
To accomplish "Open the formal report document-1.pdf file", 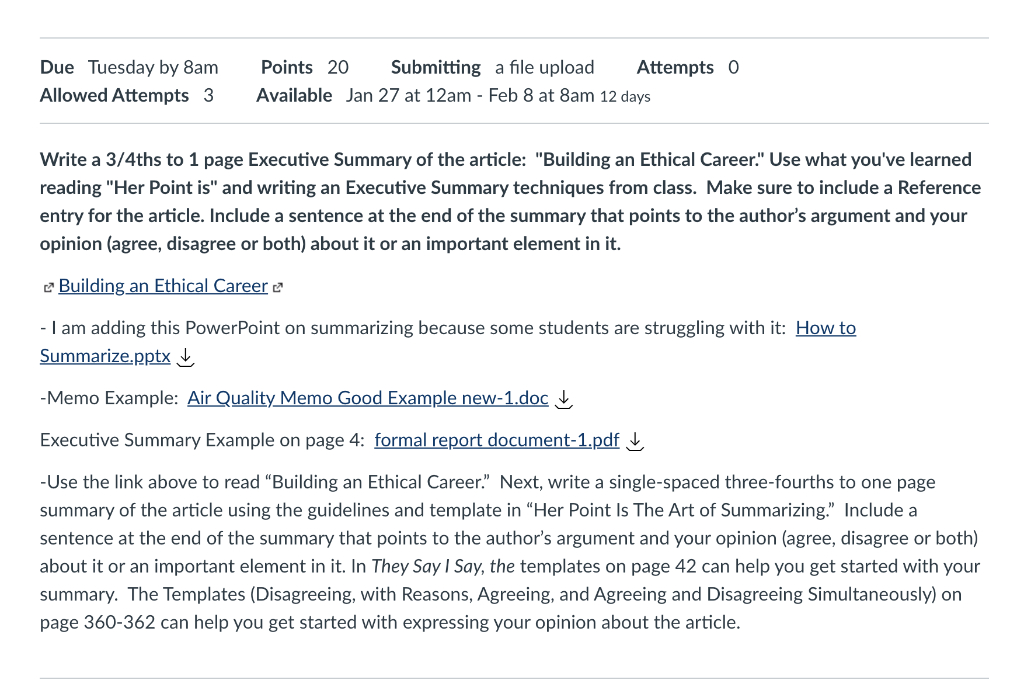I will point(497,439).
